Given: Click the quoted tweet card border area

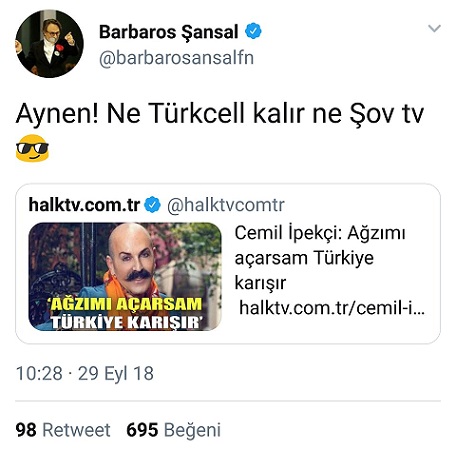Looking at the screenshot, I should coord(228,263).
